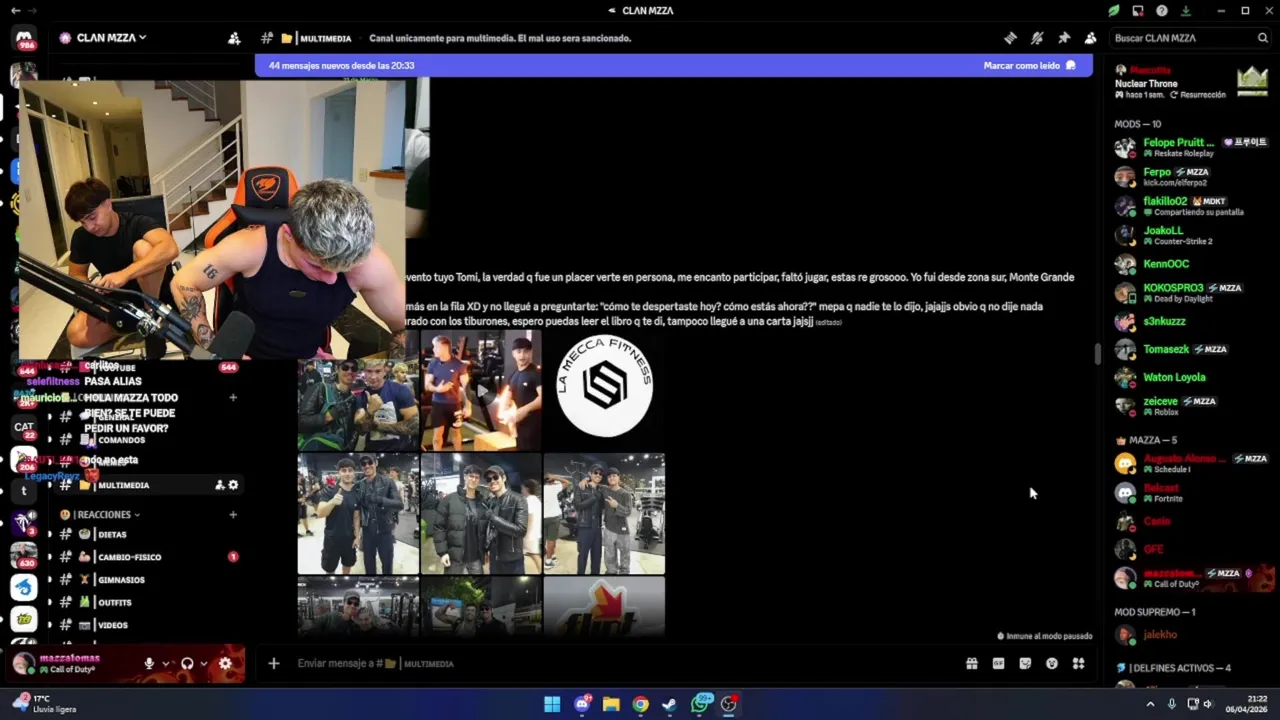Click the green download update icon

pyautogui.click(x=1186, y=10)
